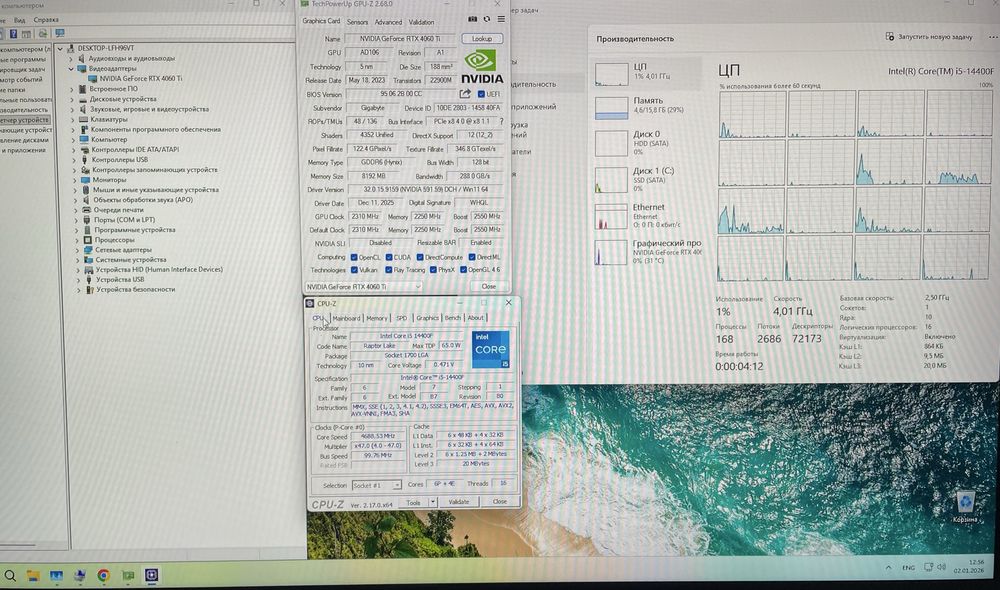Select Ethernet in Task Manager performance list

click(x=647, y=216)
